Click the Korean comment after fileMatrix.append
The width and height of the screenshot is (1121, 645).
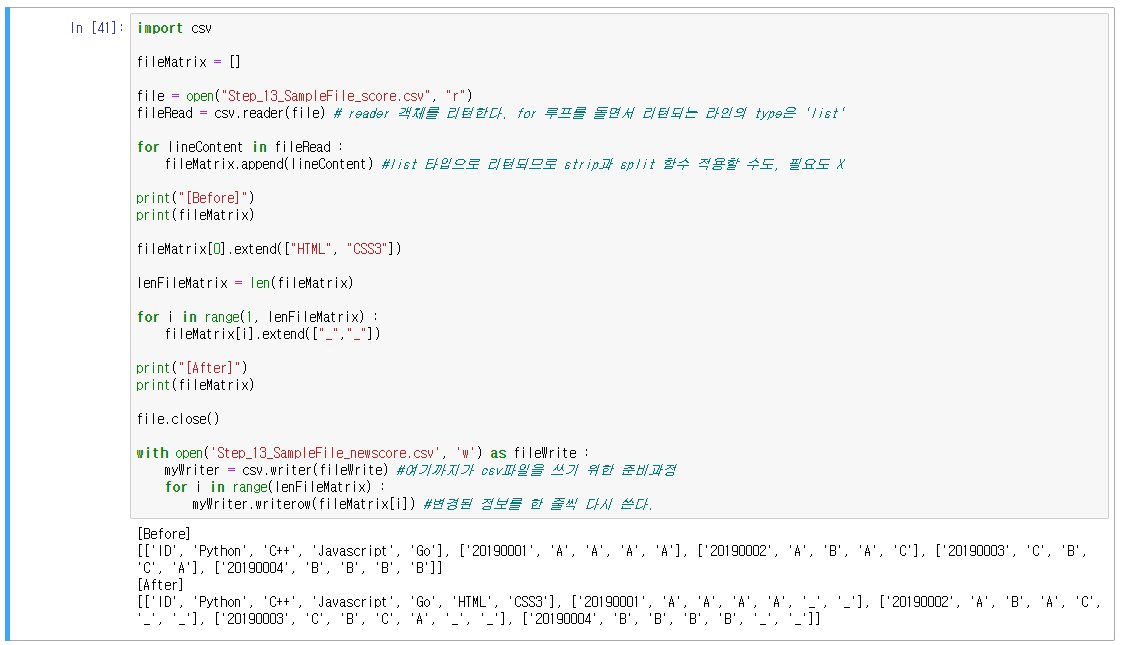[613, 164]
